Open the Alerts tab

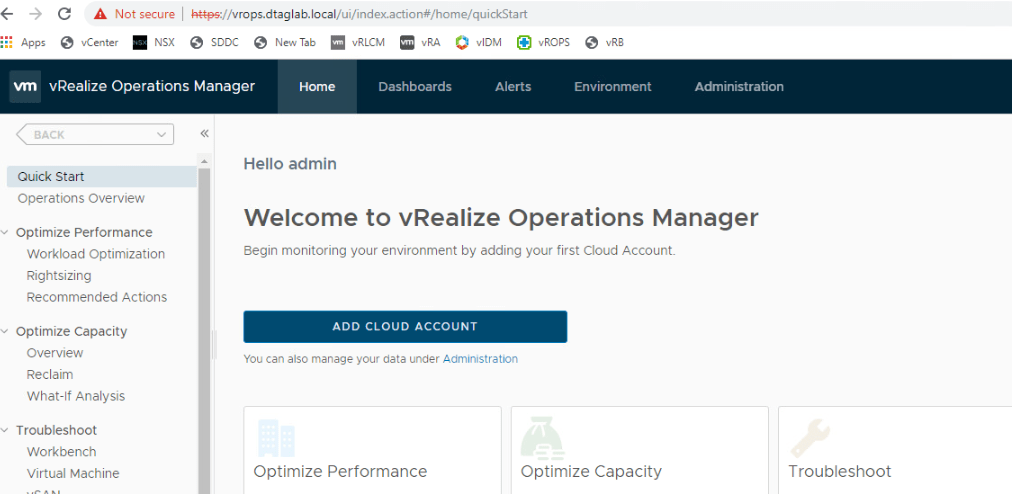(512, 87)
